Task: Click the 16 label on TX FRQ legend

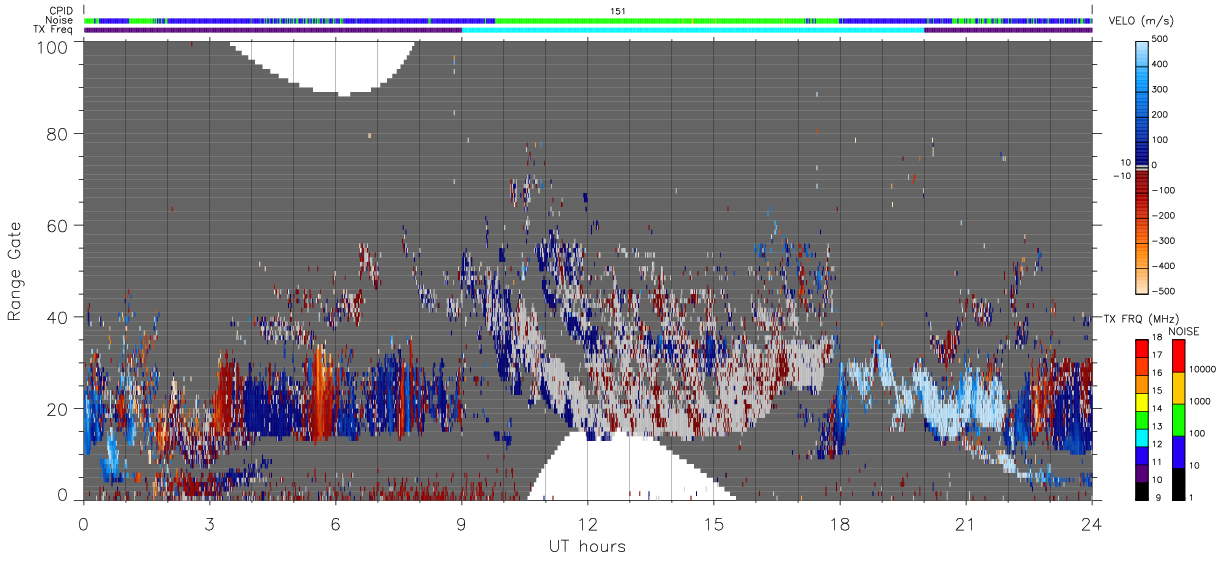Action: (1156, 373)
